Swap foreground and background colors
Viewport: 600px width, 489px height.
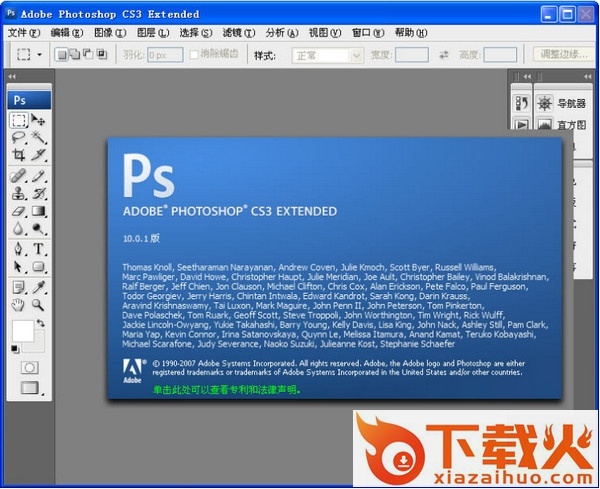40,323
